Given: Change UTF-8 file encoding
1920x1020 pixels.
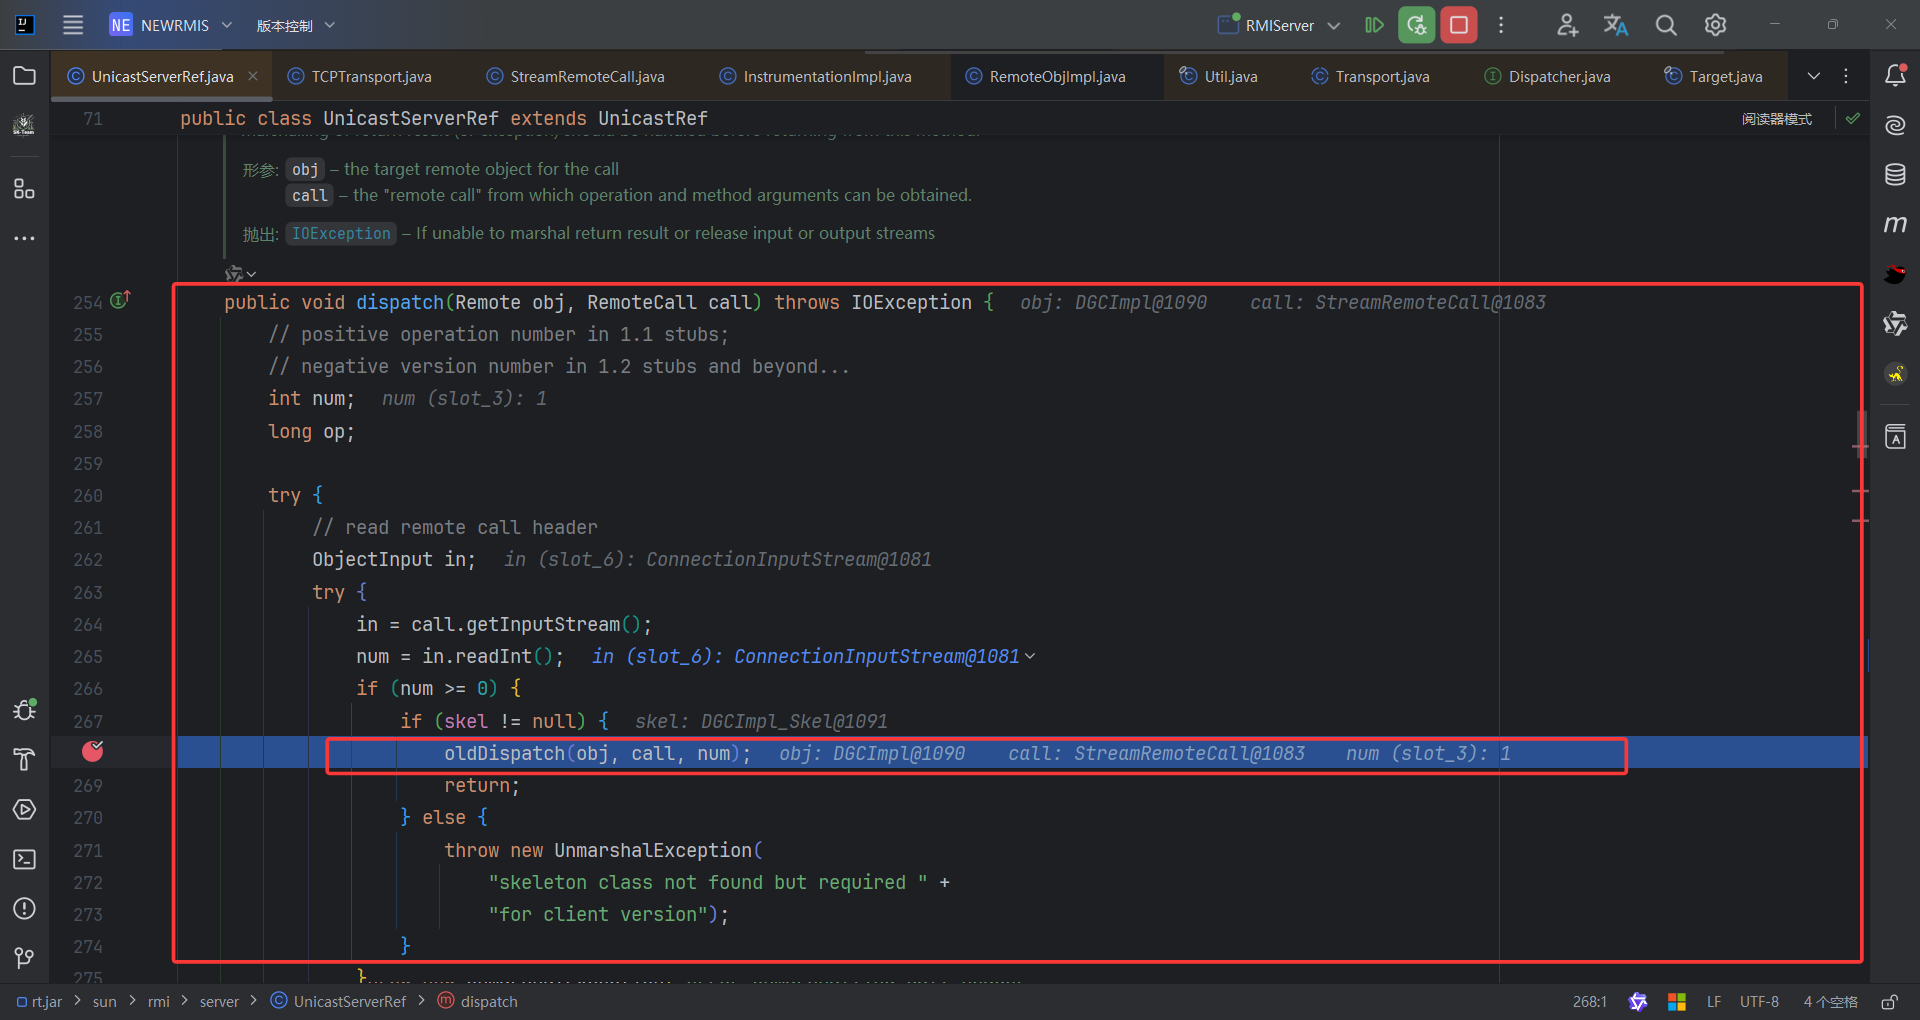Looking at the screenshot, I should (1759, 1001).
